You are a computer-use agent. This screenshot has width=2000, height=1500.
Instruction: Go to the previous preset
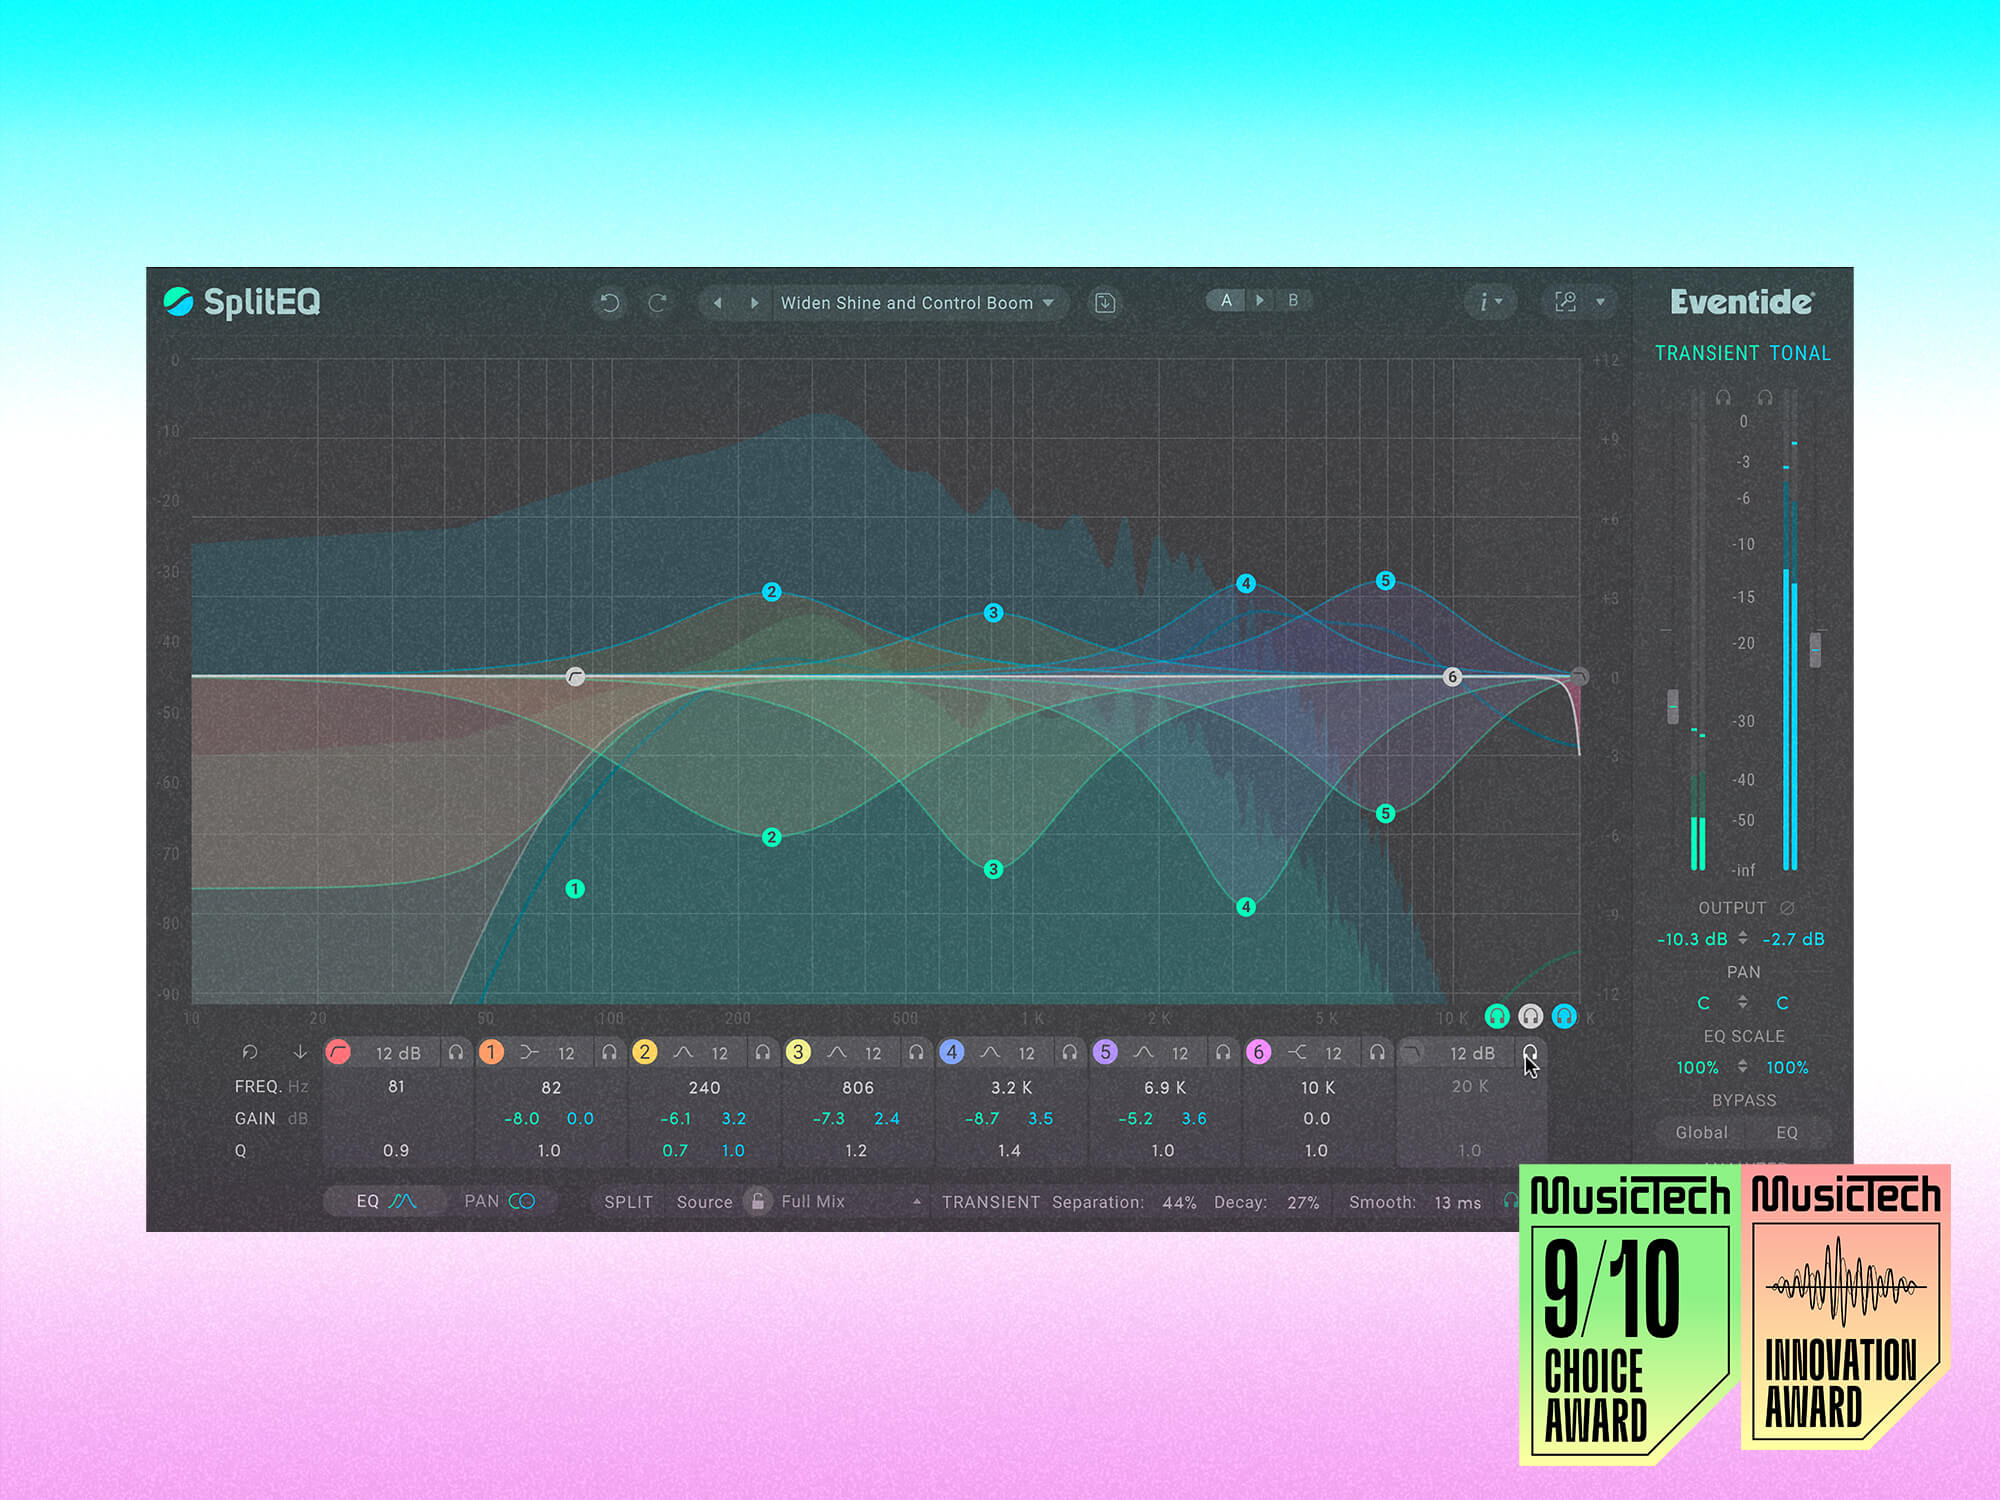click(717, 302)
